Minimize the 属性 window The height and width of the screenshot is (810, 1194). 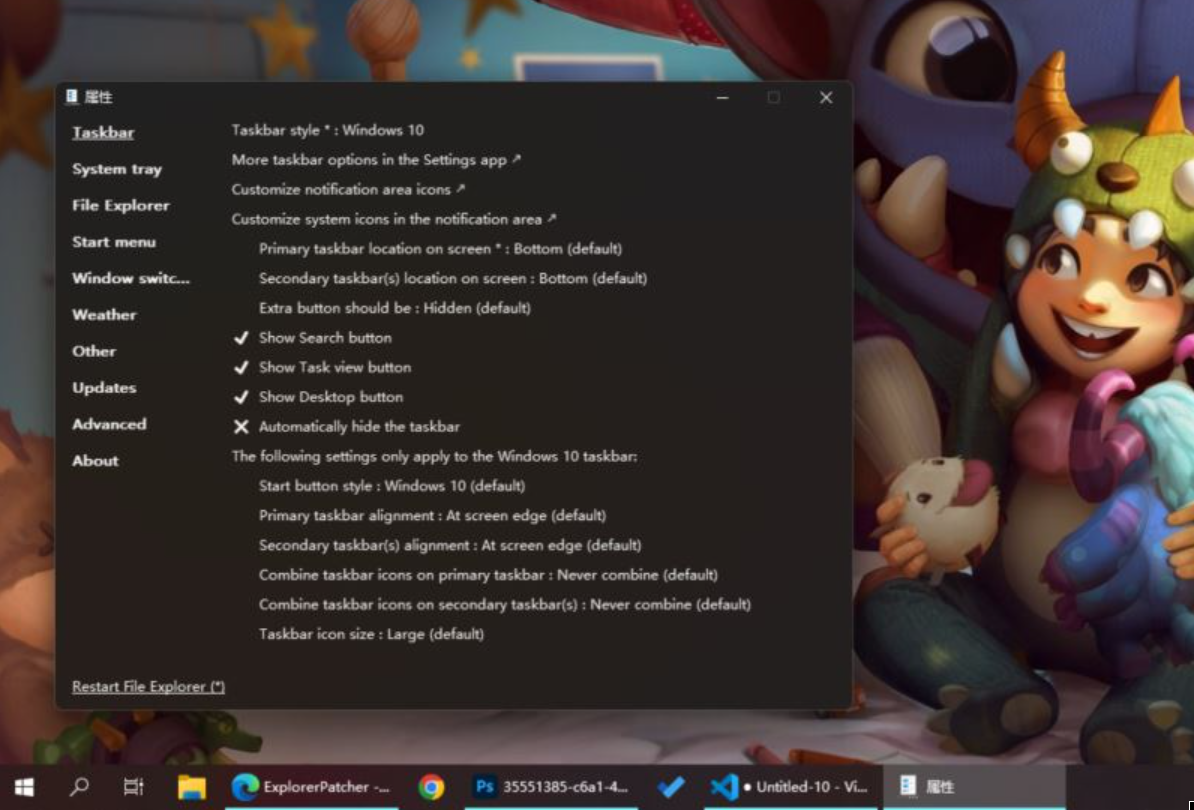pyautogui.click(x=723, y=97)
